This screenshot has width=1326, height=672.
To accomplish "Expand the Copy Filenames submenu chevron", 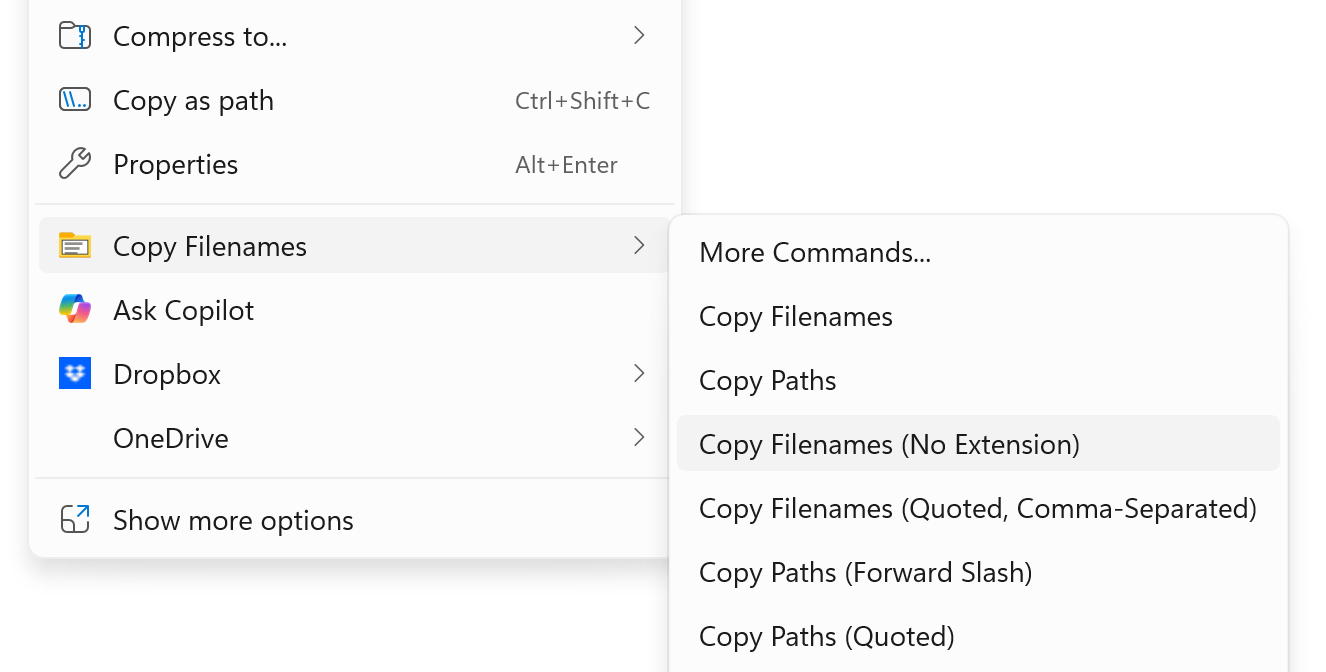I will 638,245.
